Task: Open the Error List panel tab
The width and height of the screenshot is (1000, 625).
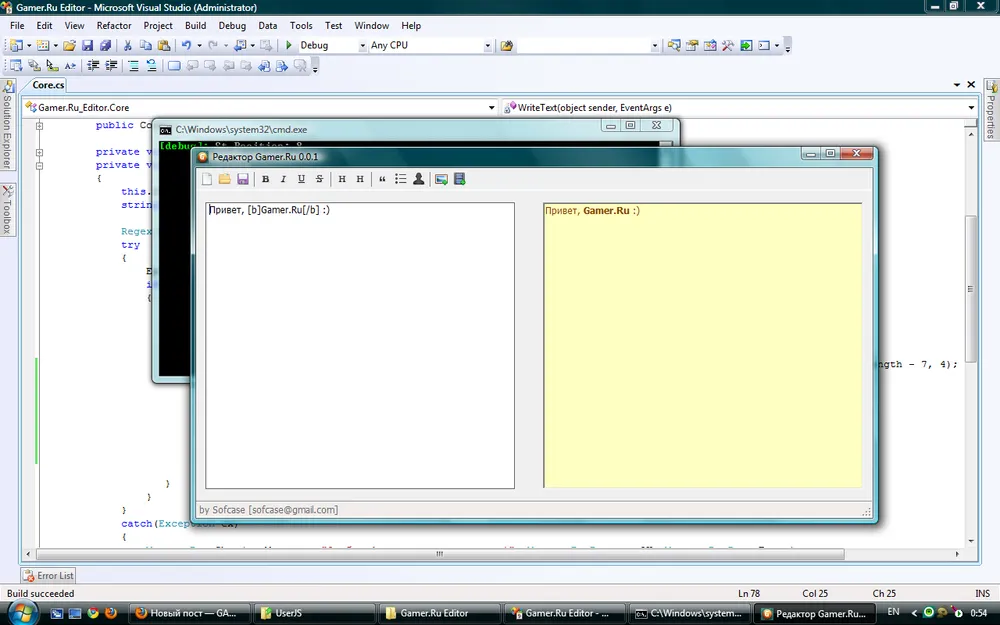Action: pos(48,576)
